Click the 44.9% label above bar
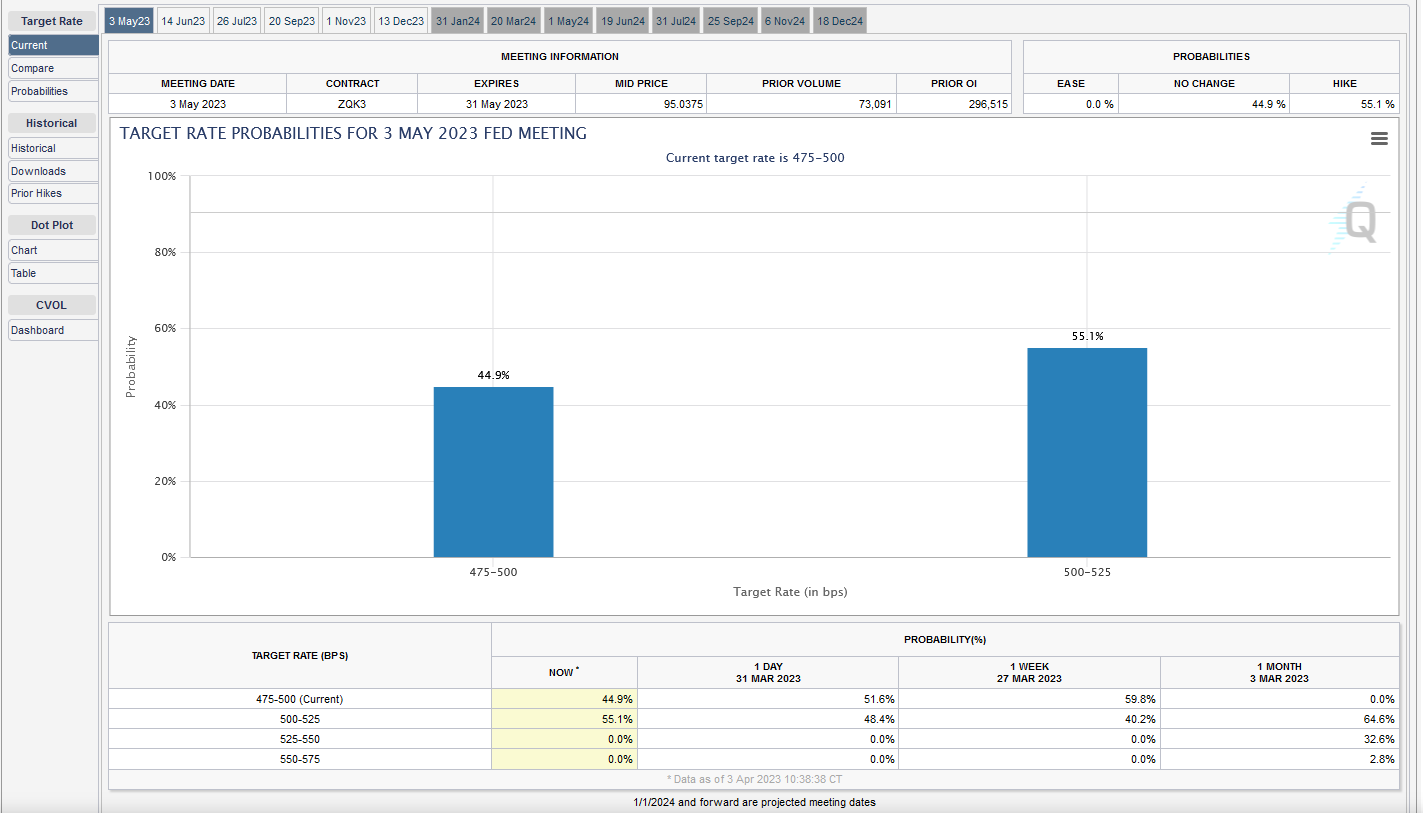The width and height of the screenshot is (1423, 813). (493, 375)
